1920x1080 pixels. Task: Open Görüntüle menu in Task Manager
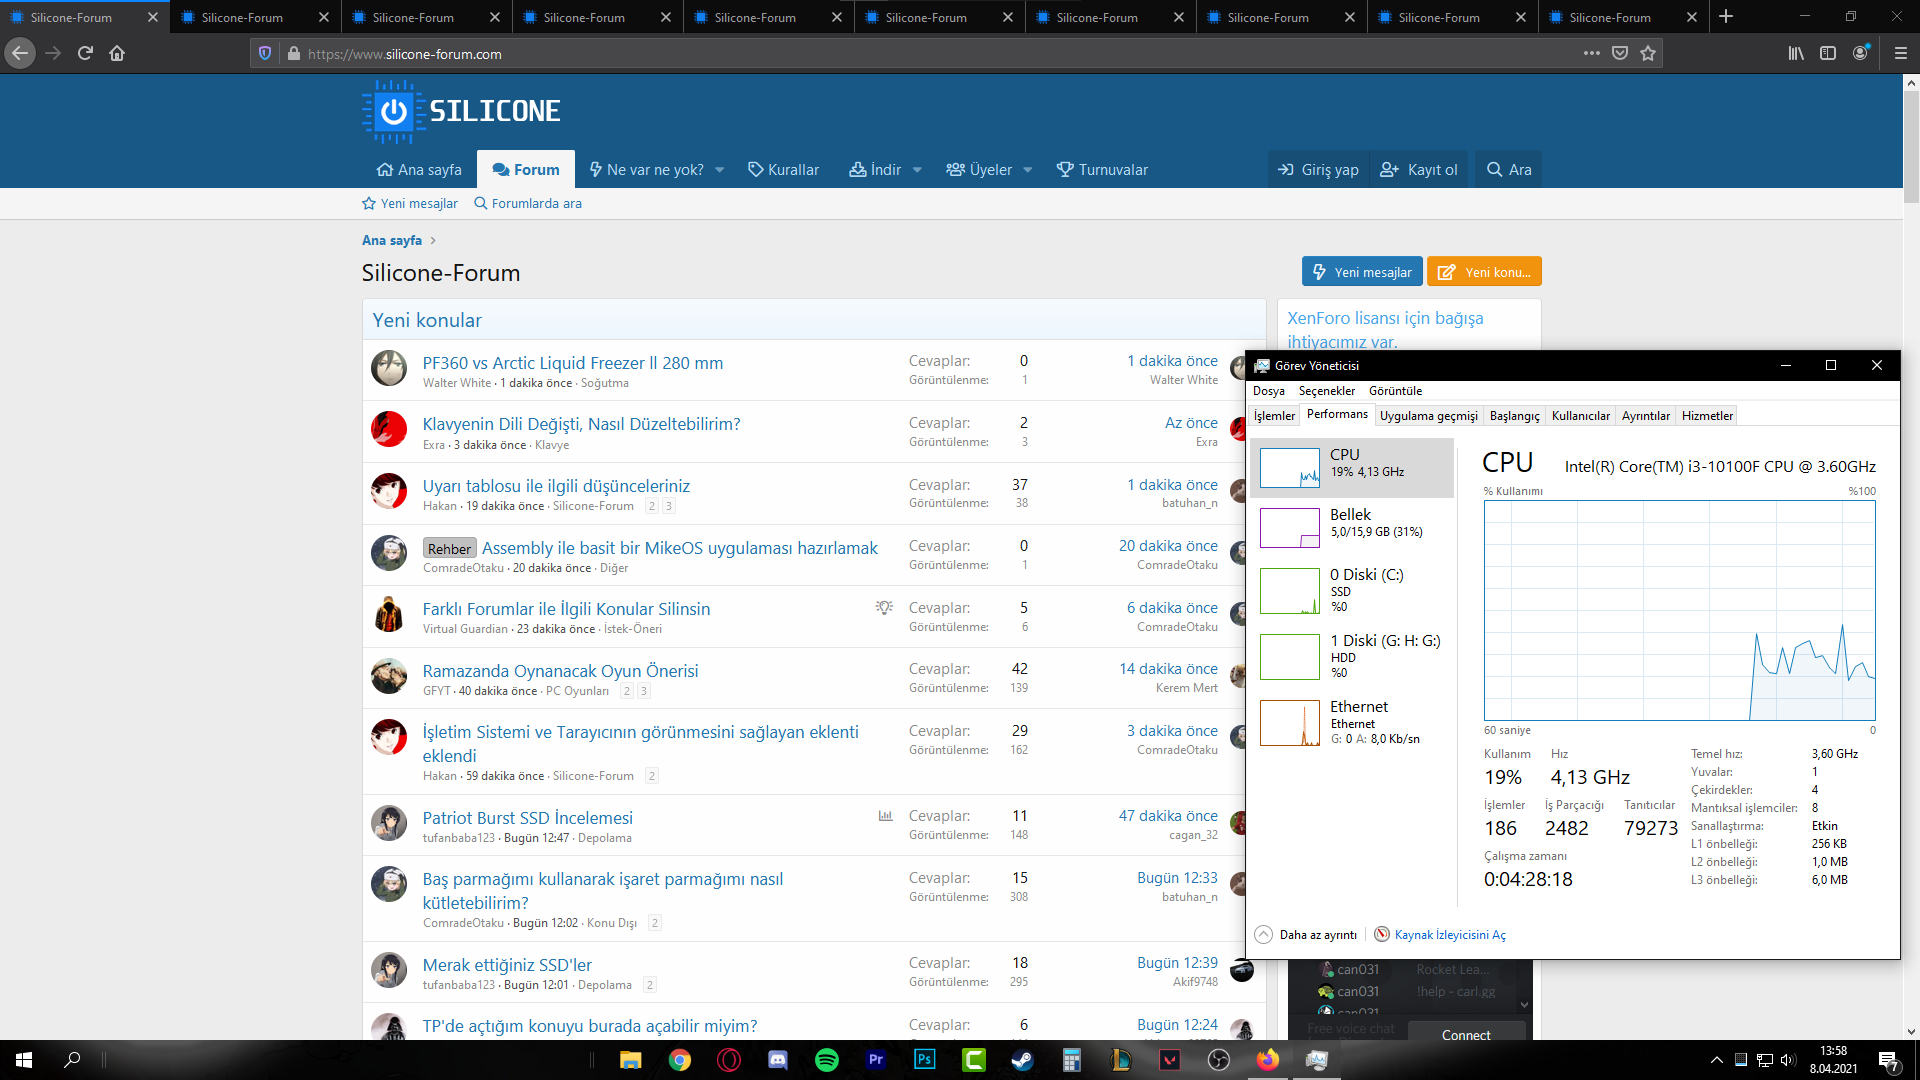point(1395,391)
